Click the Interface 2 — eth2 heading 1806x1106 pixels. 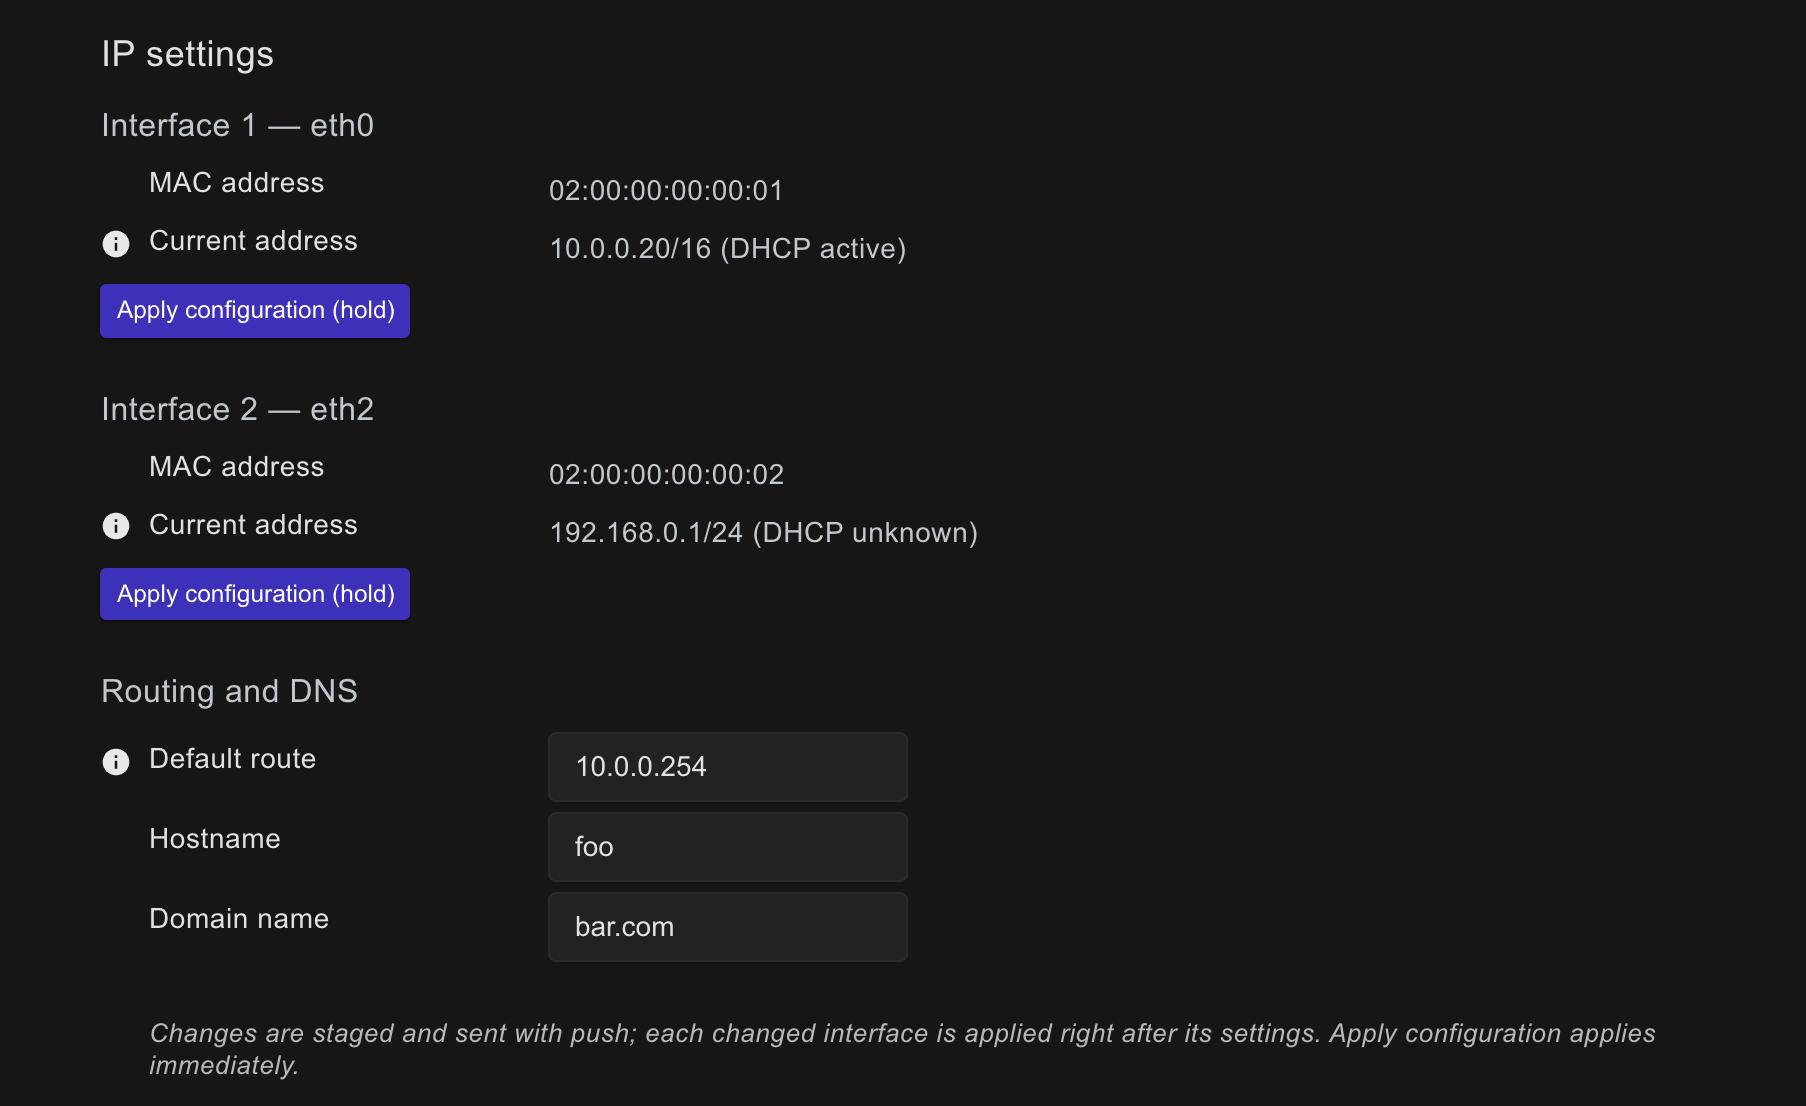coord(238,409)
